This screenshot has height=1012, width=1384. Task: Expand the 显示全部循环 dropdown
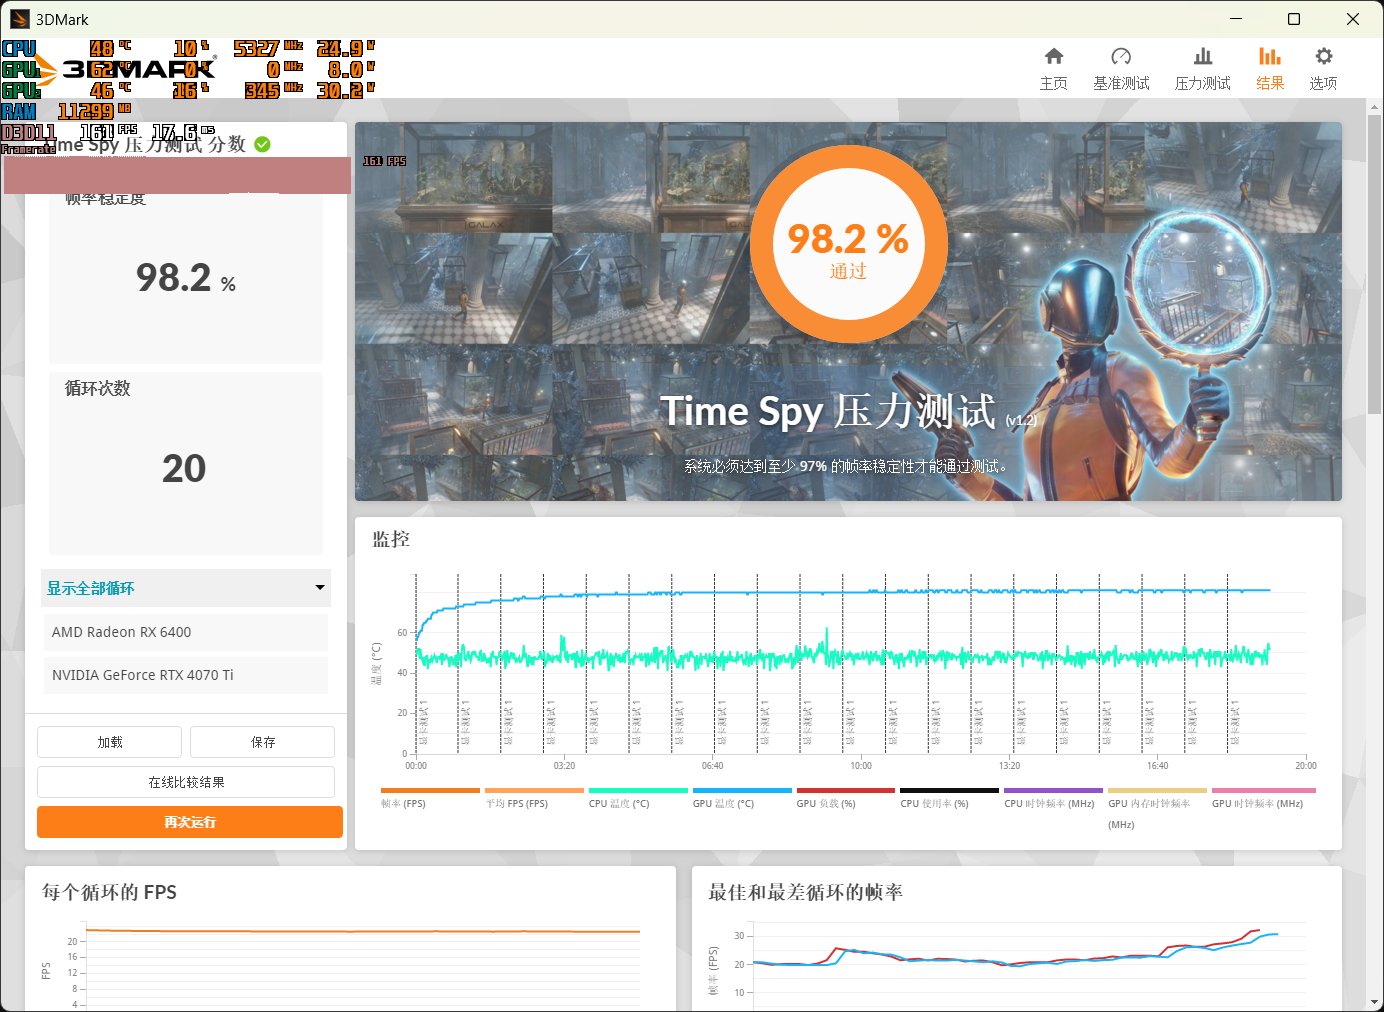pos(186,588)
